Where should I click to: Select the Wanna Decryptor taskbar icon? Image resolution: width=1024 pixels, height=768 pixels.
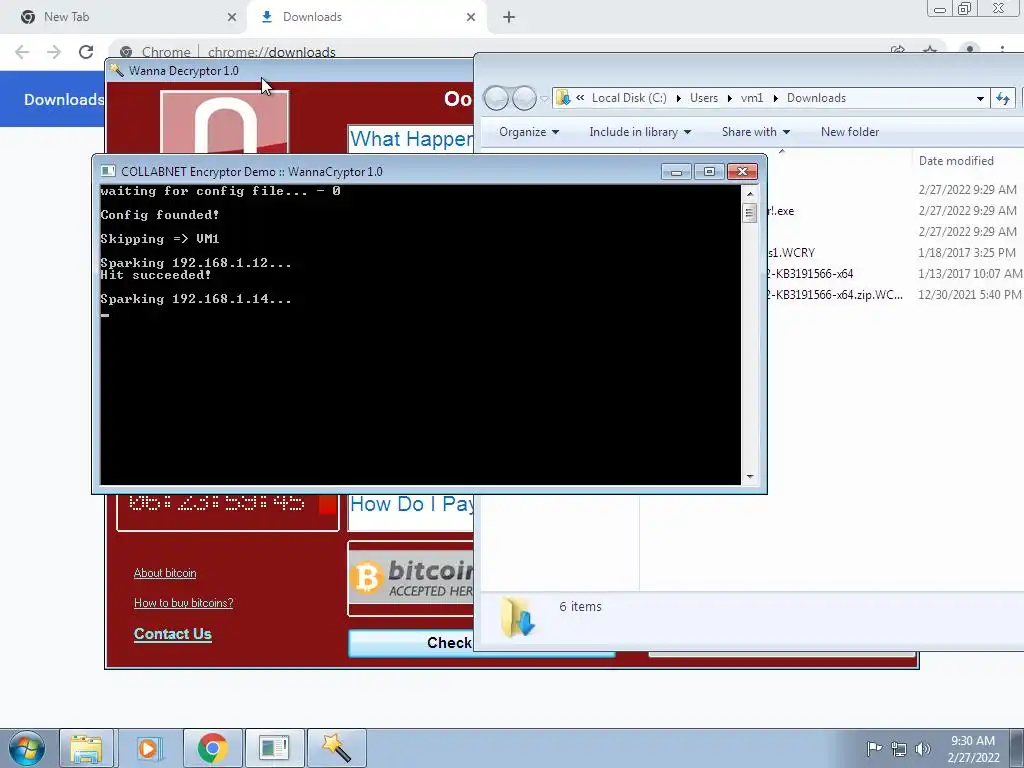click(336, 748)
